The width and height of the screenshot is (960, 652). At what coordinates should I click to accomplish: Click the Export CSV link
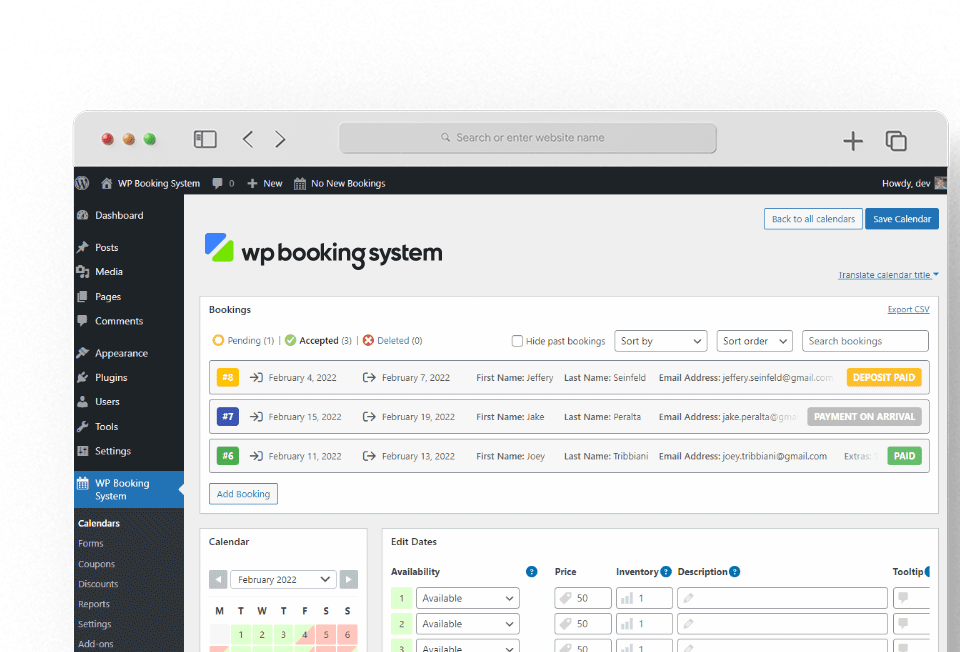(908, 310)
